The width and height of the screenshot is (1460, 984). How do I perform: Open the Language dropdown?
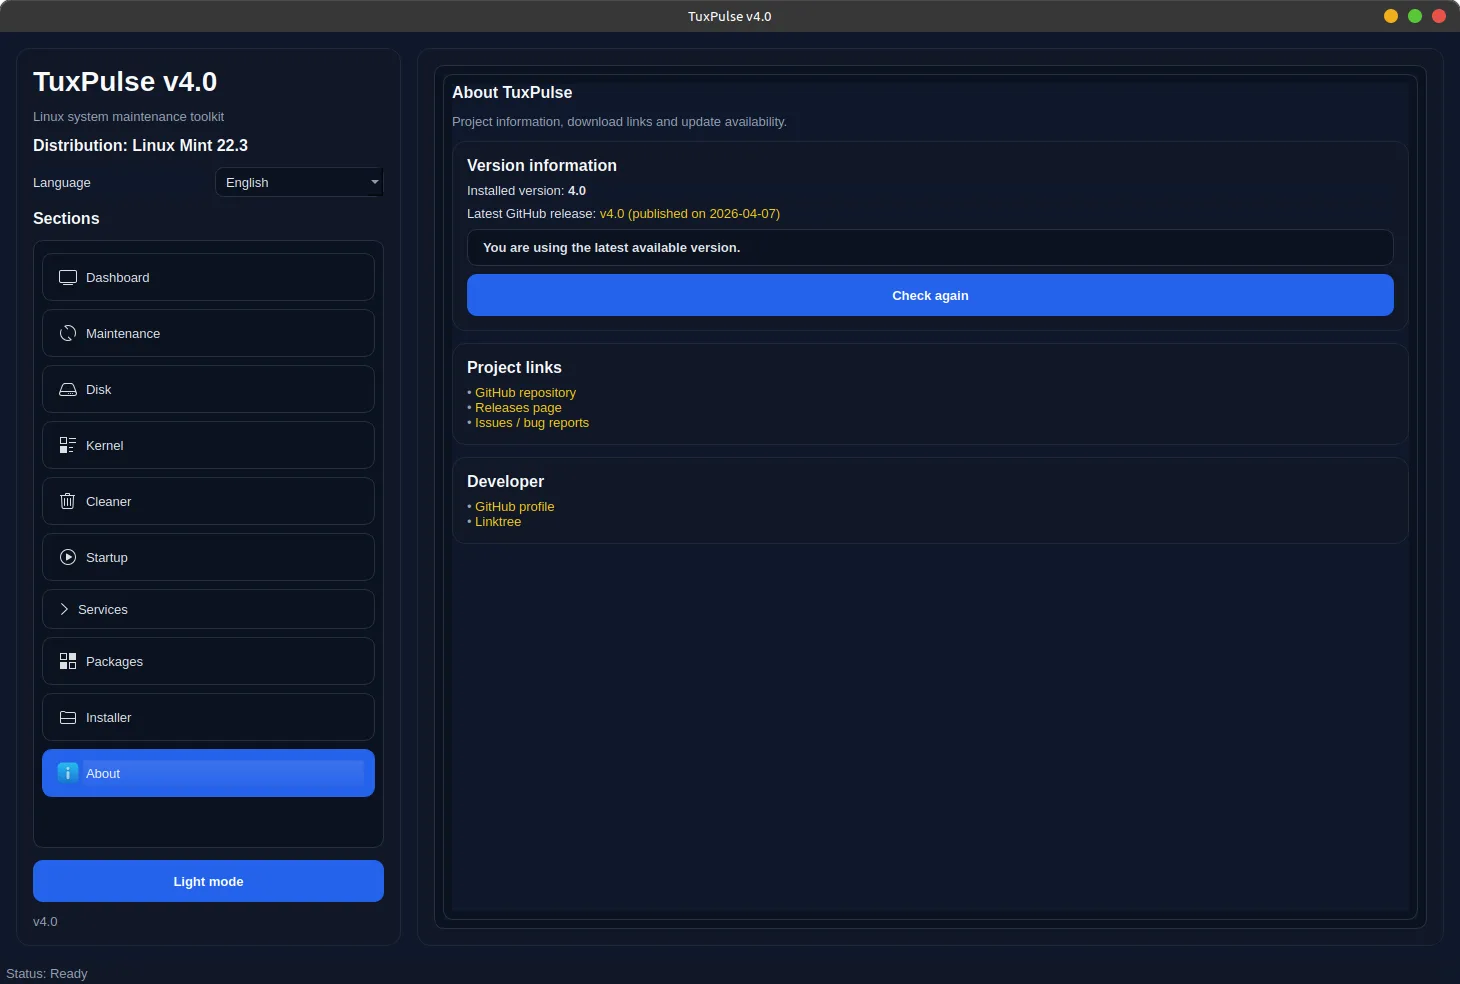298,182
